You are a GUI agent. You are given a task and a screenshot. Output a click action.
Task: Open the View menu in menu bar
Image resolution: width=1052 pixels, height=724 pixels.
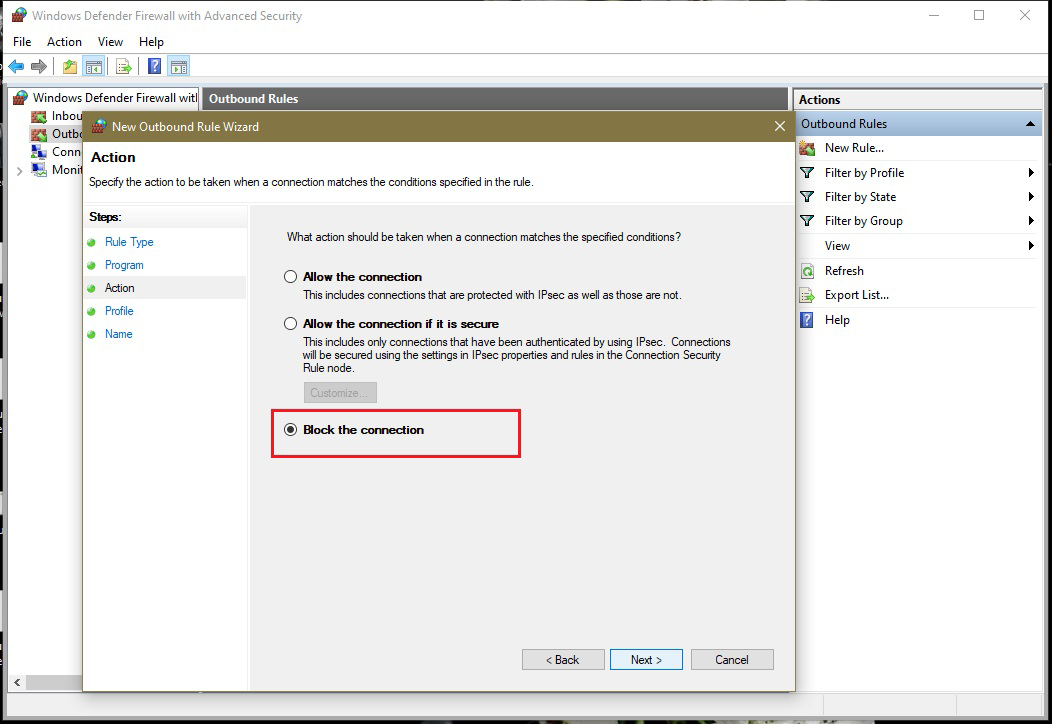pos(110,42)
